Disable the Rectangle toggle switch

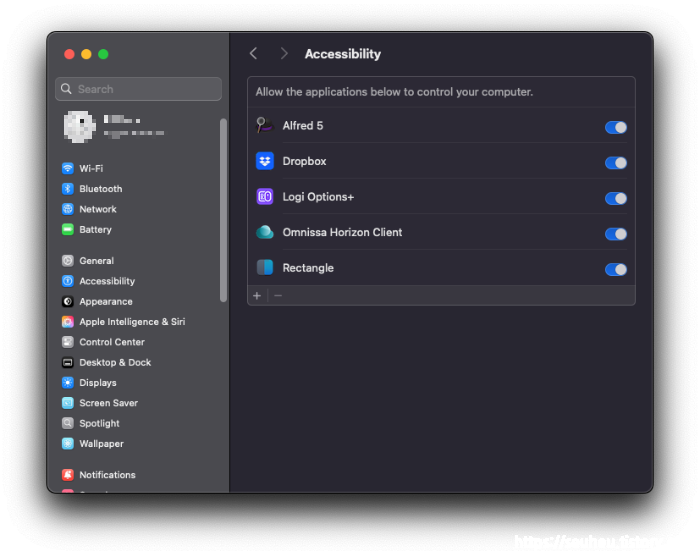[616, 270]
